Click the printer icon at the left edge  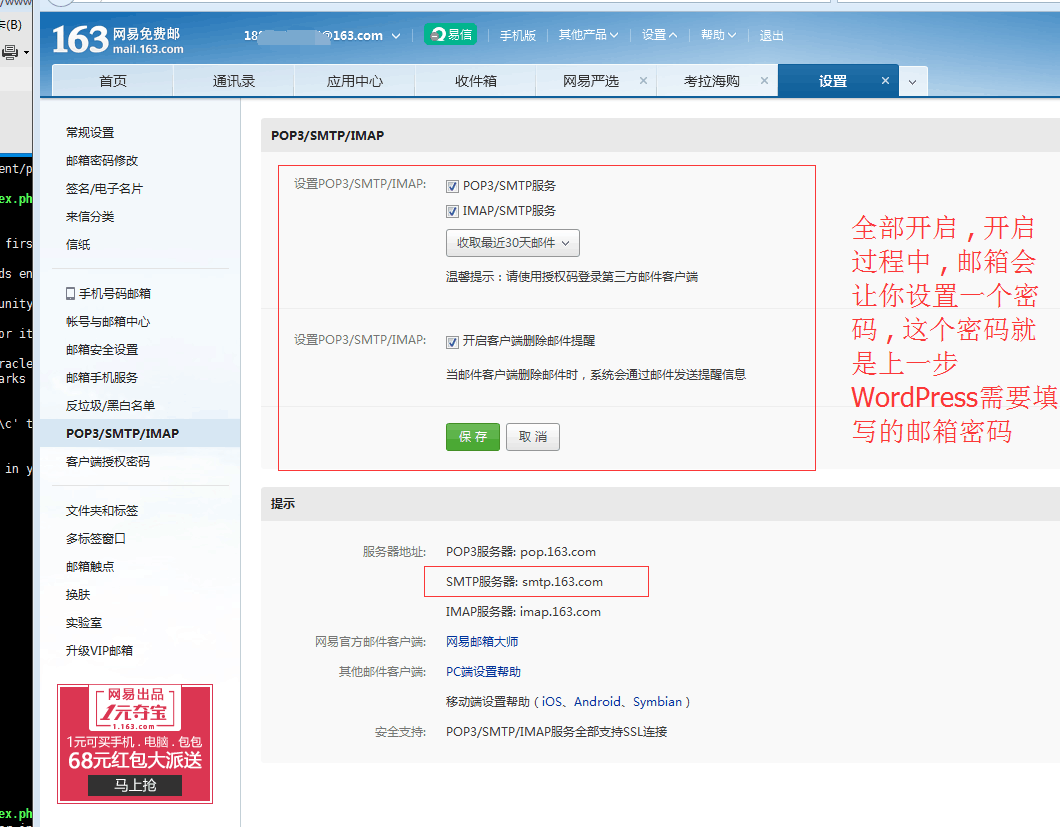pyautogui.click(x=10, y=52)
